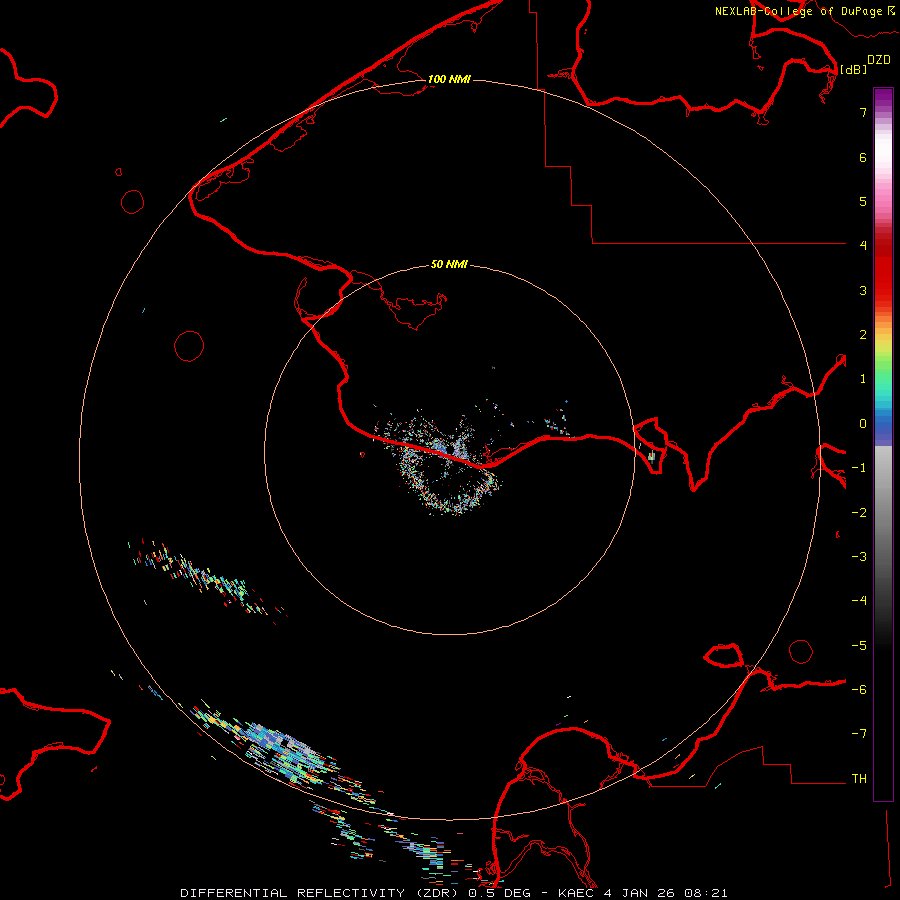Click the -3 value on the color scale

pyautogui.click(x=859, y=557)
